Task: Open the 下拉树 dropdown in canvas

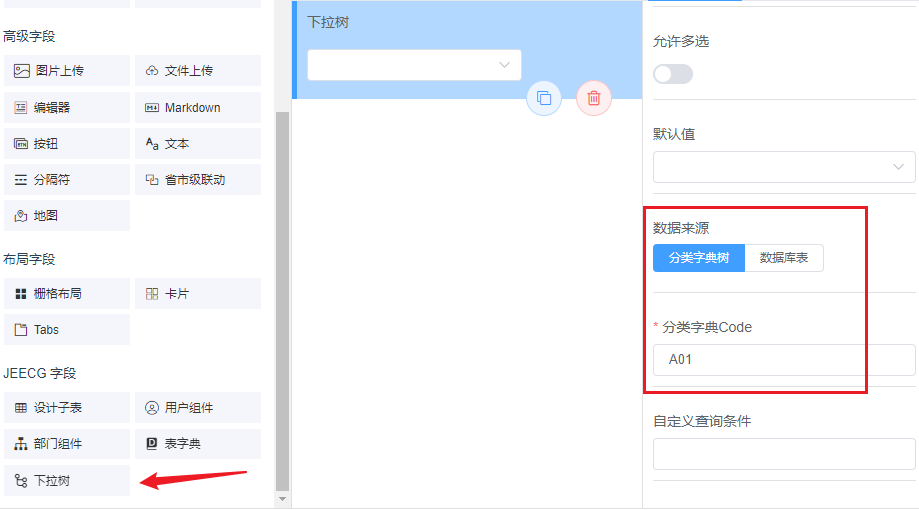Action: tap(414, 65)
